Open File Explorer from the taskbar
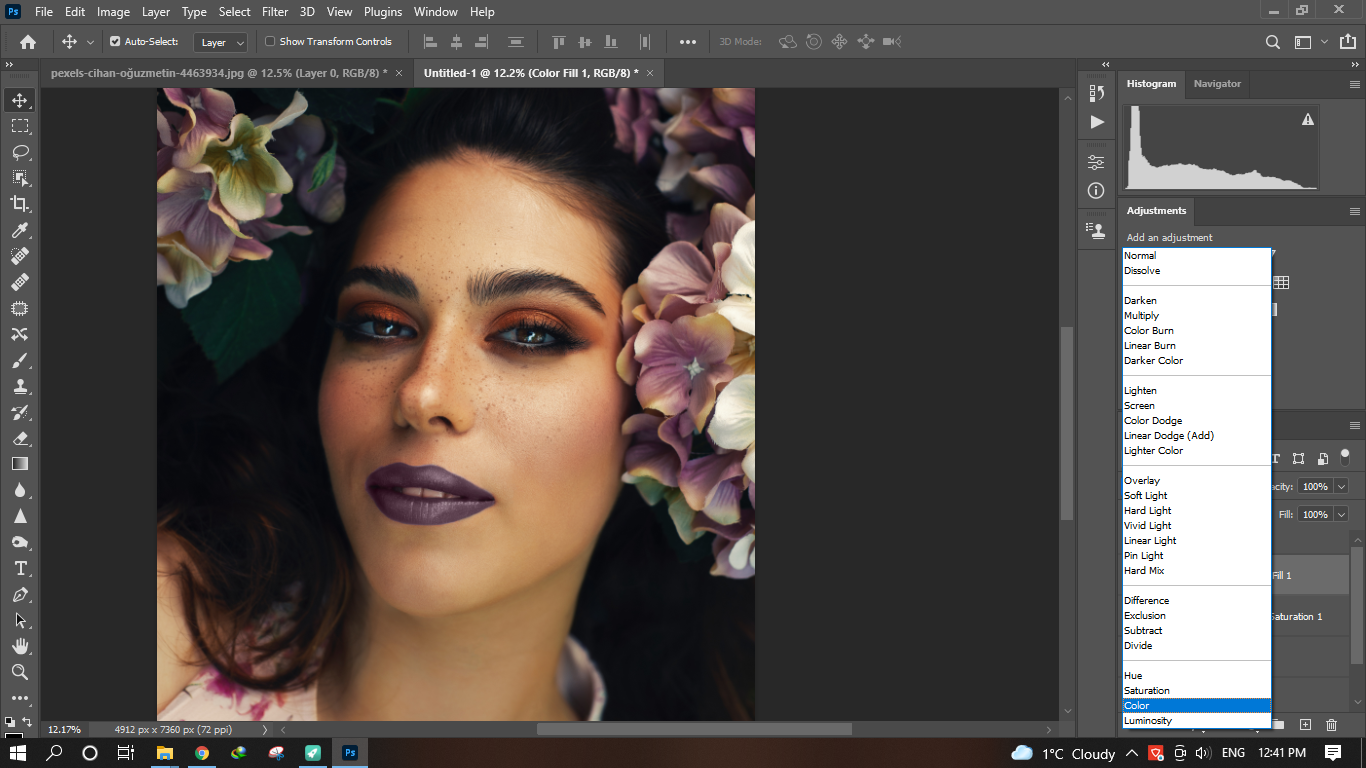 click(164, 753)
